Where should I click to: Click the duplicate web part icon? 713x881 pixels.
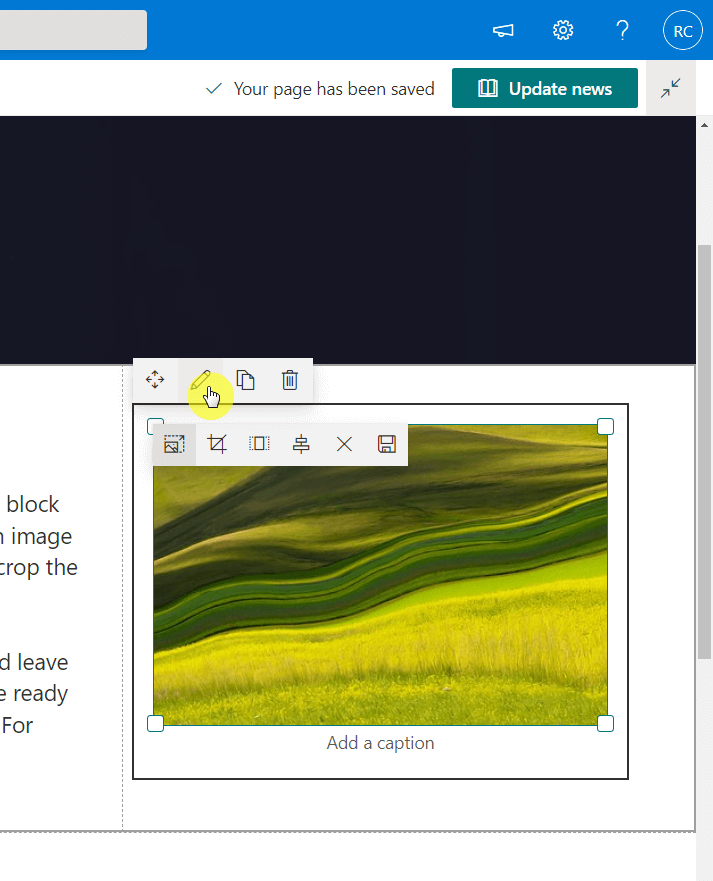tap(246, 380)
